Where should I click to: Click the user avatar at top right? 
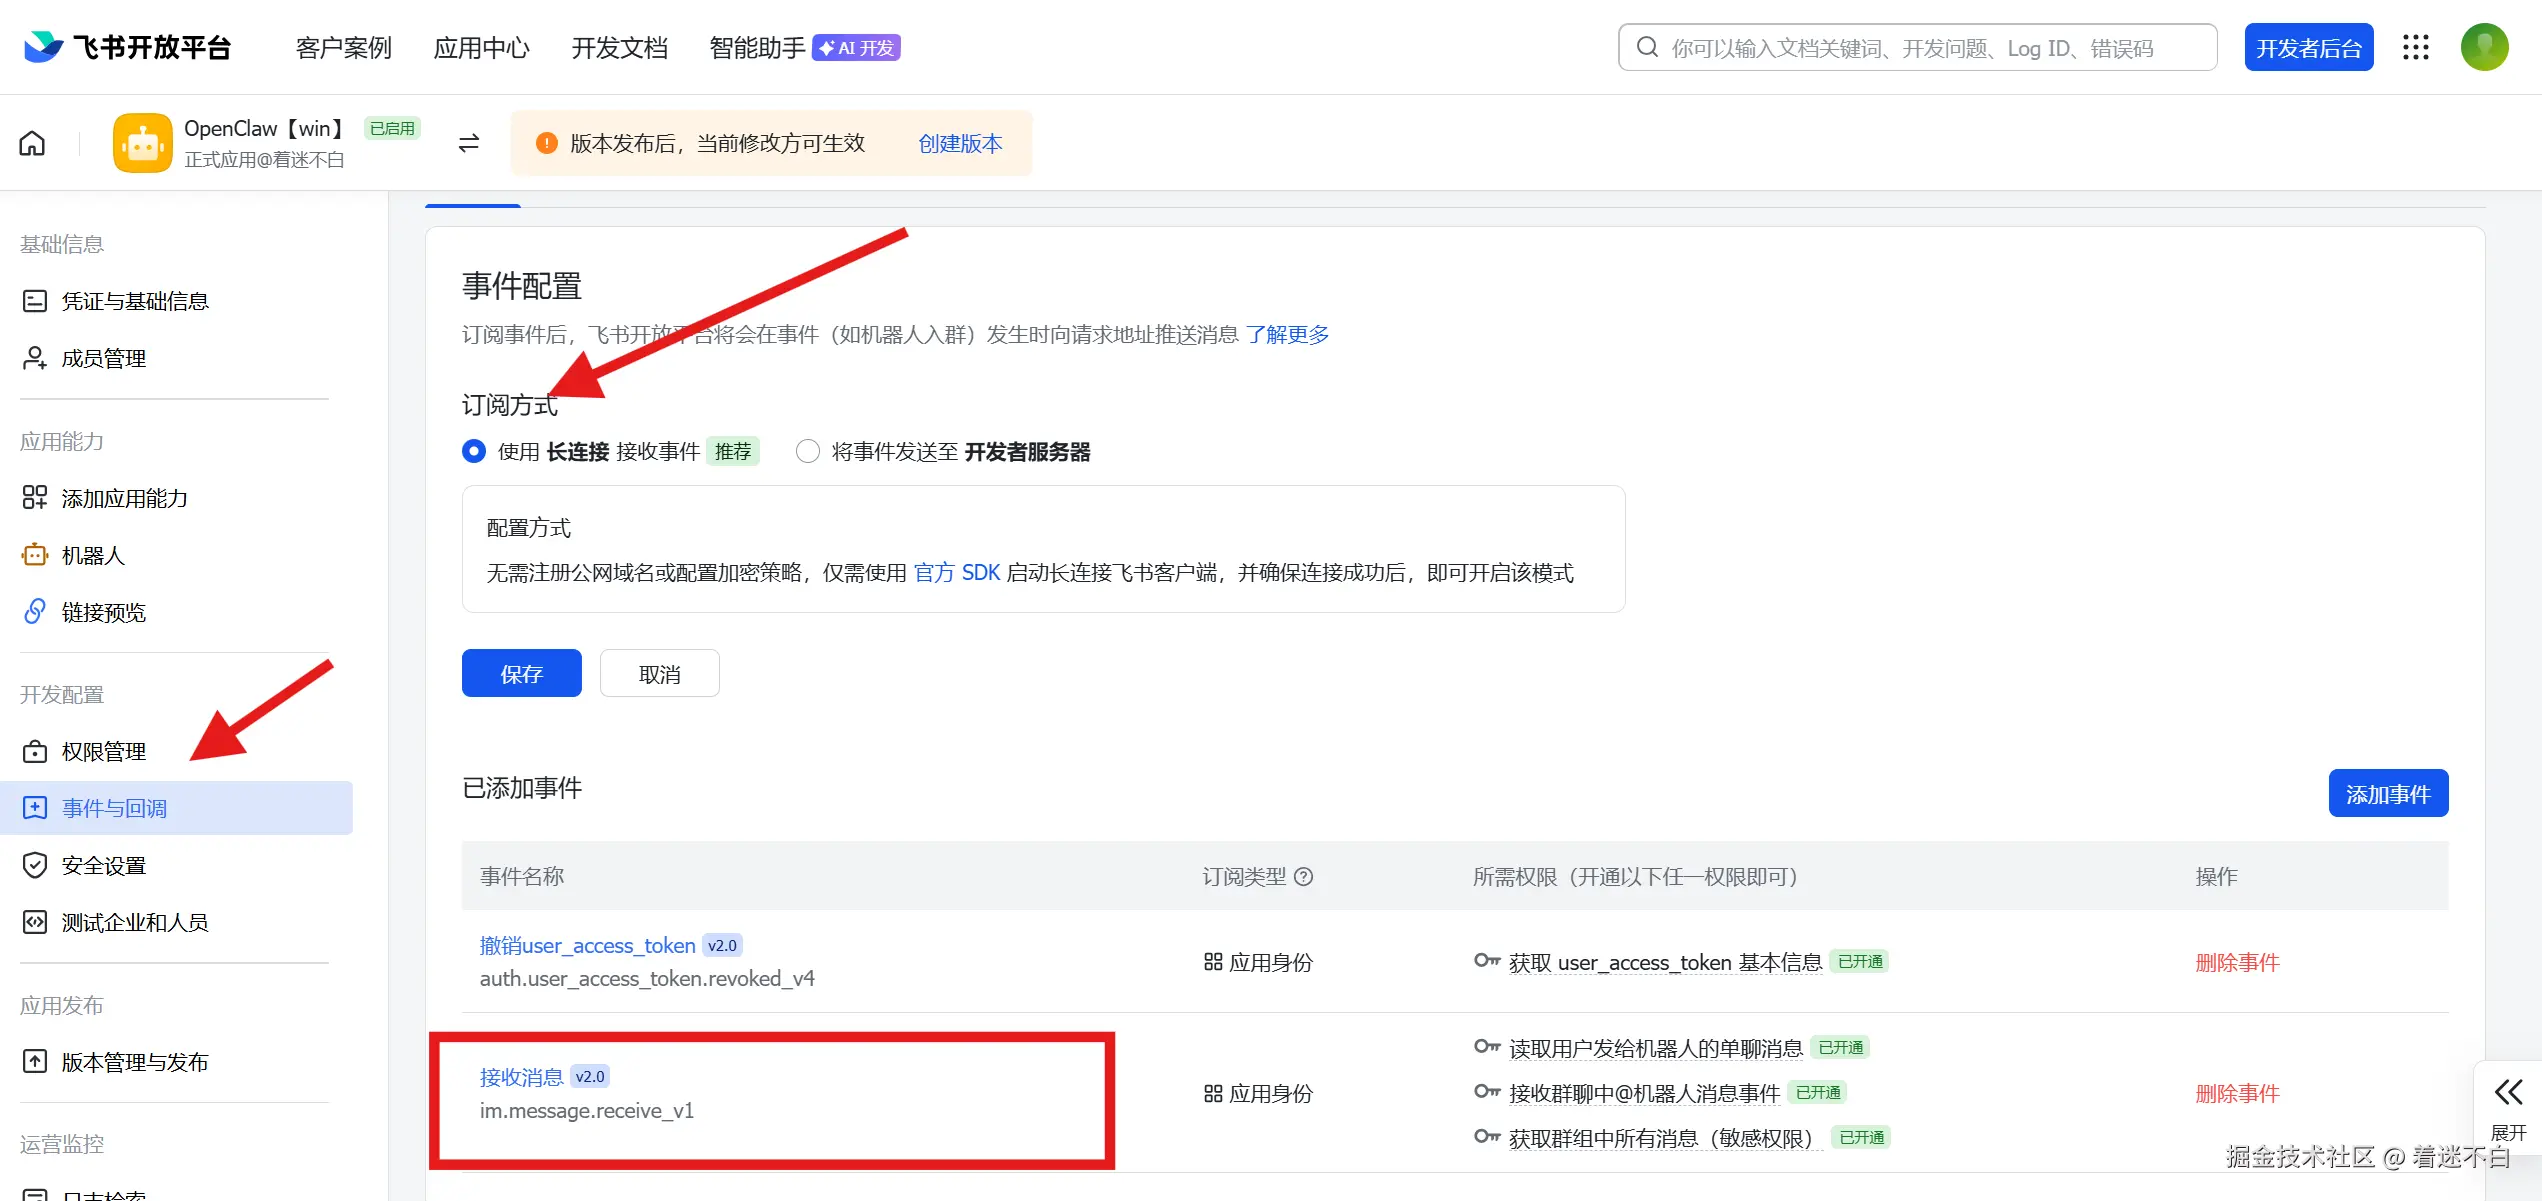coord(2484,47)
